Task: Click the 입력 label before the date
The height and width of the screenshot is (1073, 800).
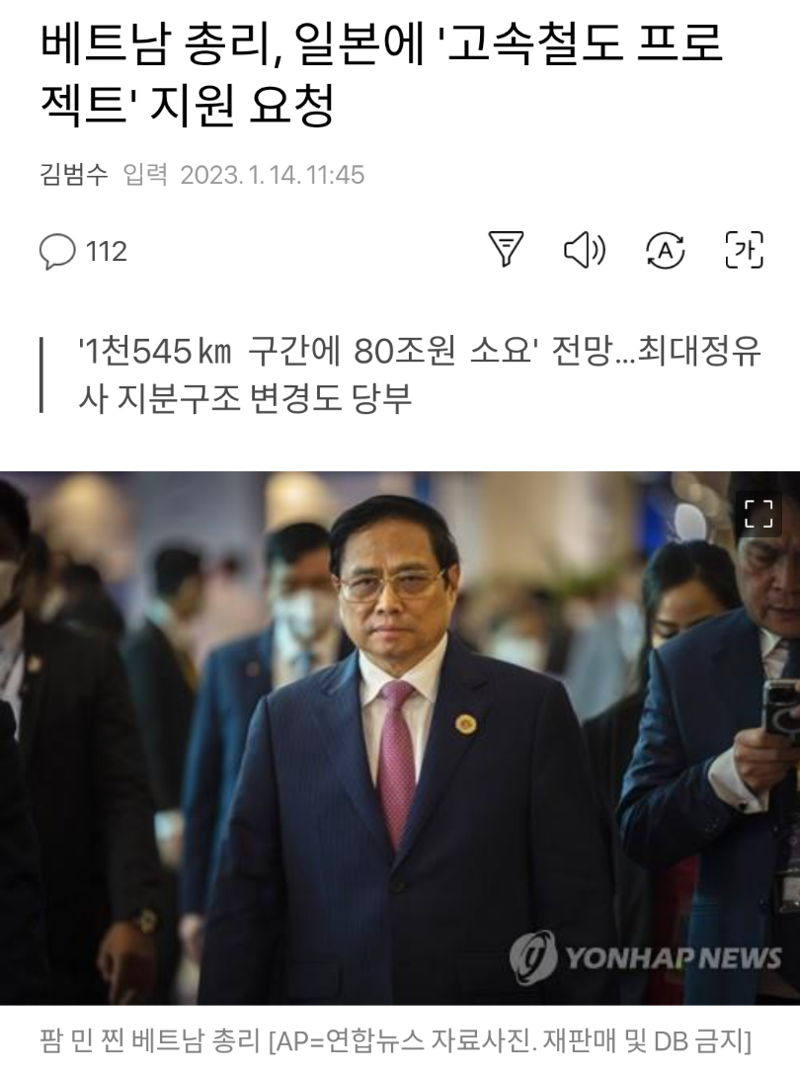Action: point(145,174)
